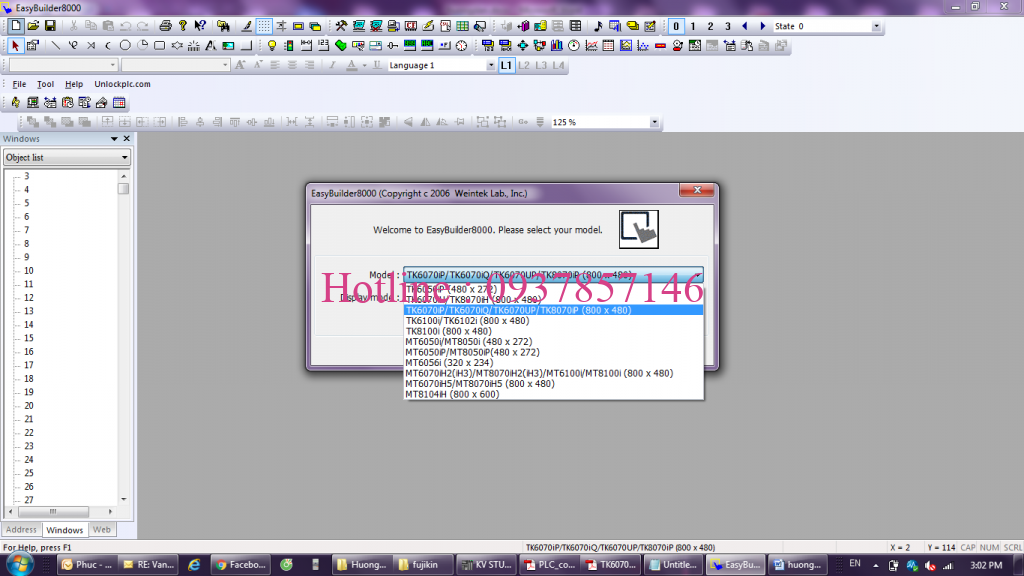Select the Windows tab at panel bottom
1024x576 pixels.
pyautogui.click(x=64, y=530)
